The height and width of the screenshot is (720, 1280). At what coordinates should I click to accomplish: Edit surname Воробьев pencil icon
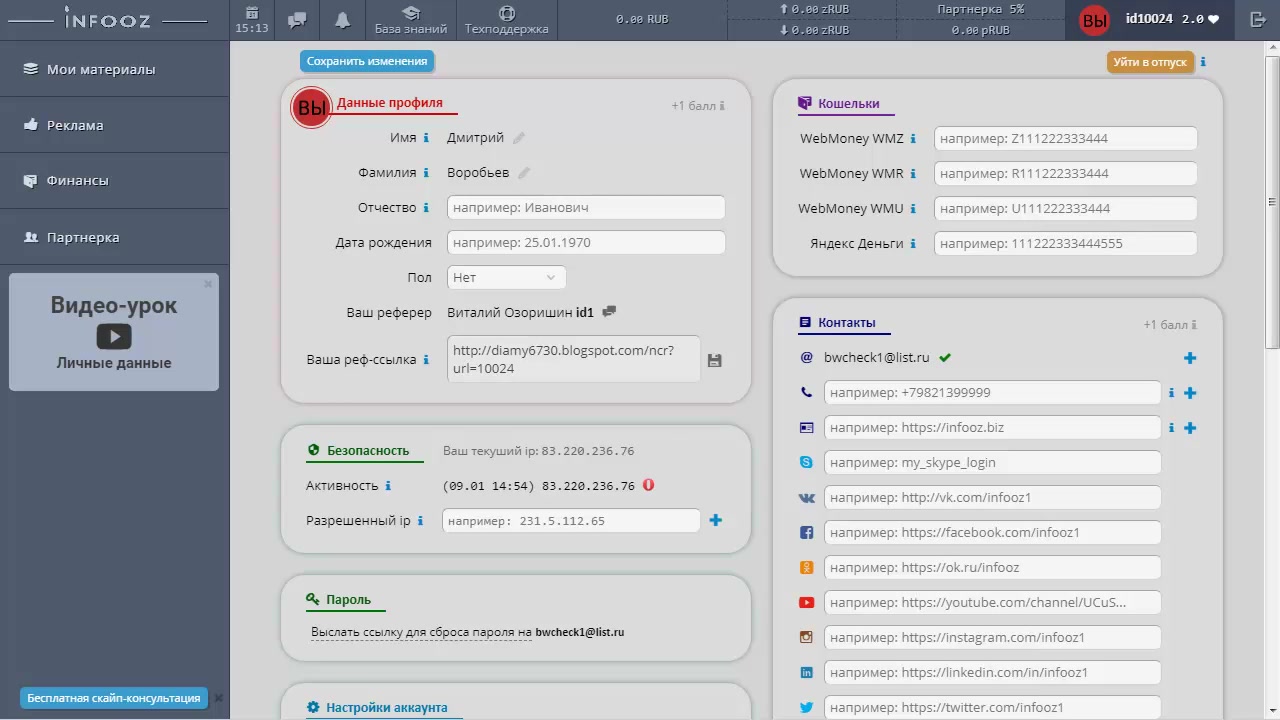click(524, 173)
